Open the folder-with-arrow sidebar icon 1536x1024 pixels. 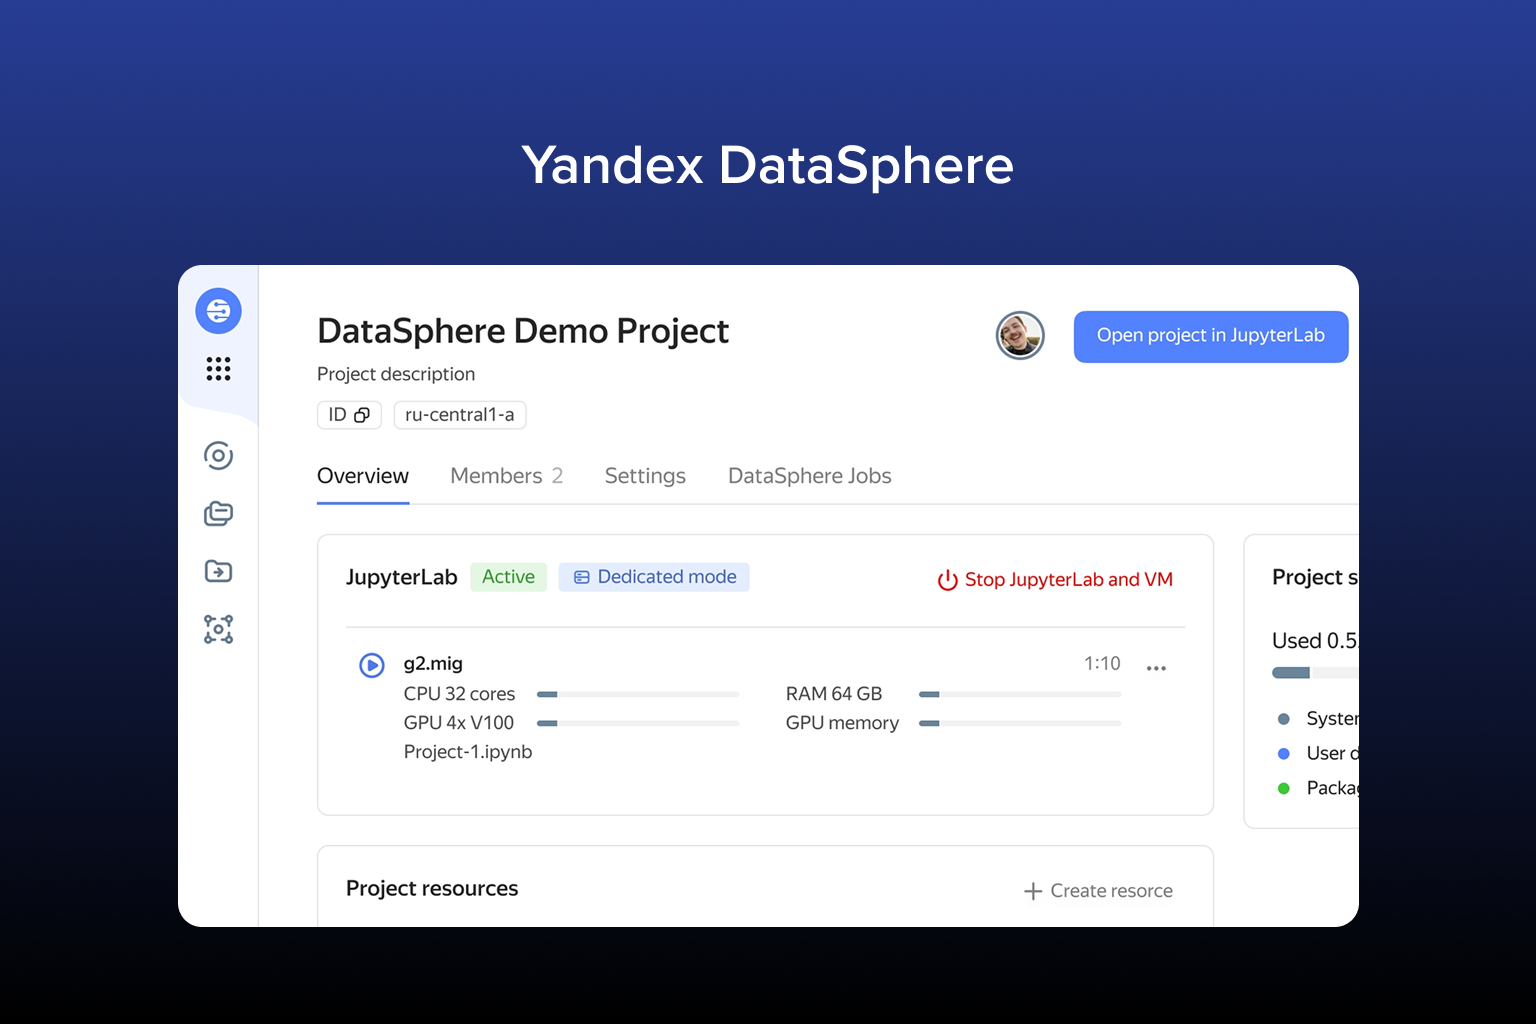pyautogui.click(x=218, y=571)
